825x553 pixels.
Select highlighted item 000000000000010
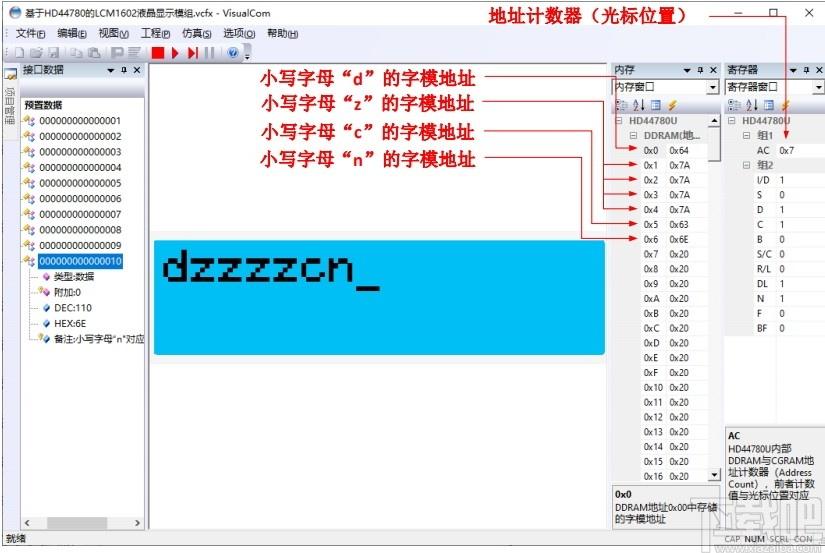click(x=80, y=261)
